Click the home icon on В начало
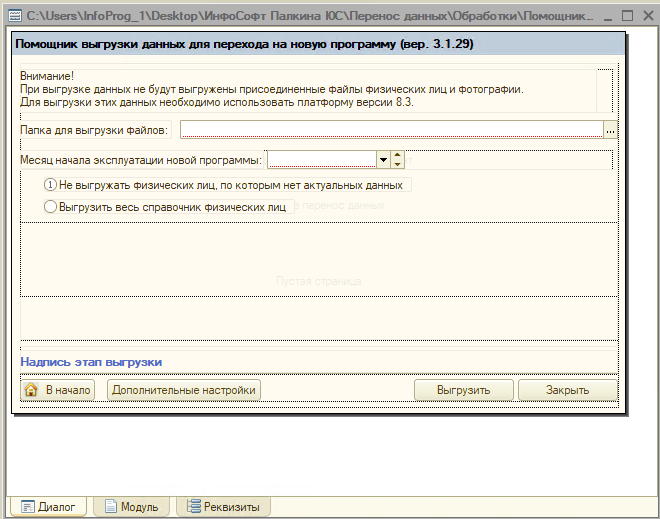Image resolution: width=660 pixels, height=519 pixels. (30, 390)
